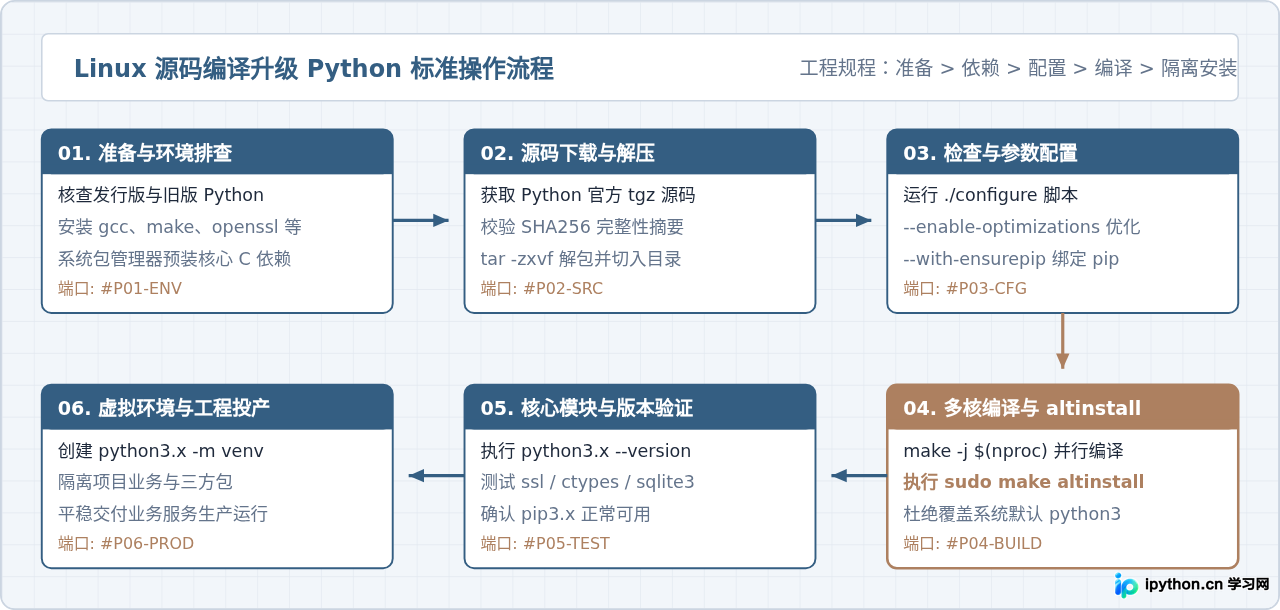Screen dimensions: 1280x610
Task: Click the line '--with-ensurepip 绑定 pip'
Action: (x=1012, y=259)
